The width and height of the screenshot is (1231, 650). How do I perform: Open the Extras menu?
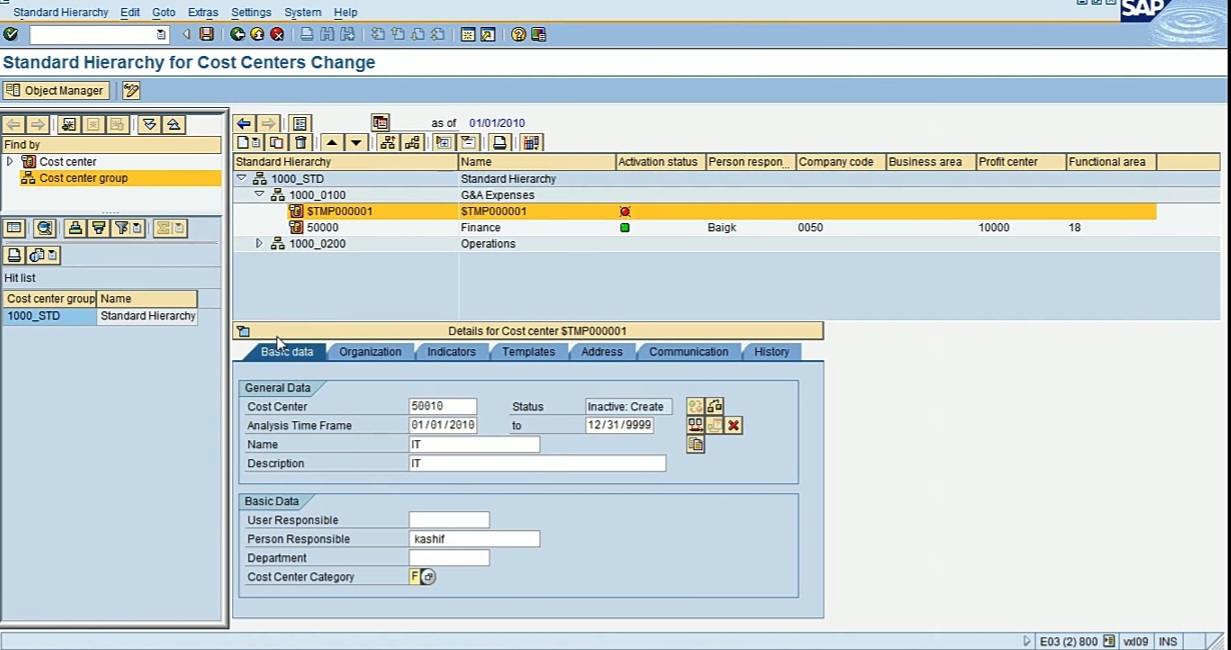coord(203,12)
